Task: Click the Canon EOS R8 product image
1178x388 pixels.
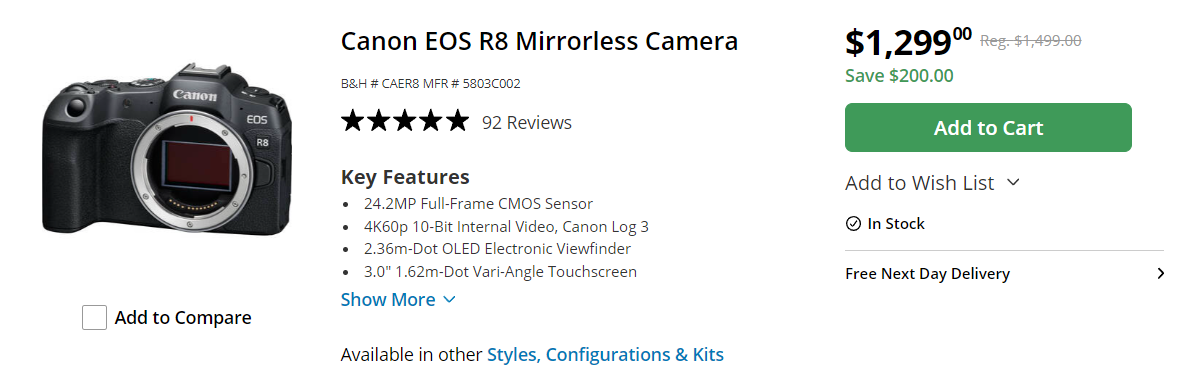Action: tap(167, 150)
